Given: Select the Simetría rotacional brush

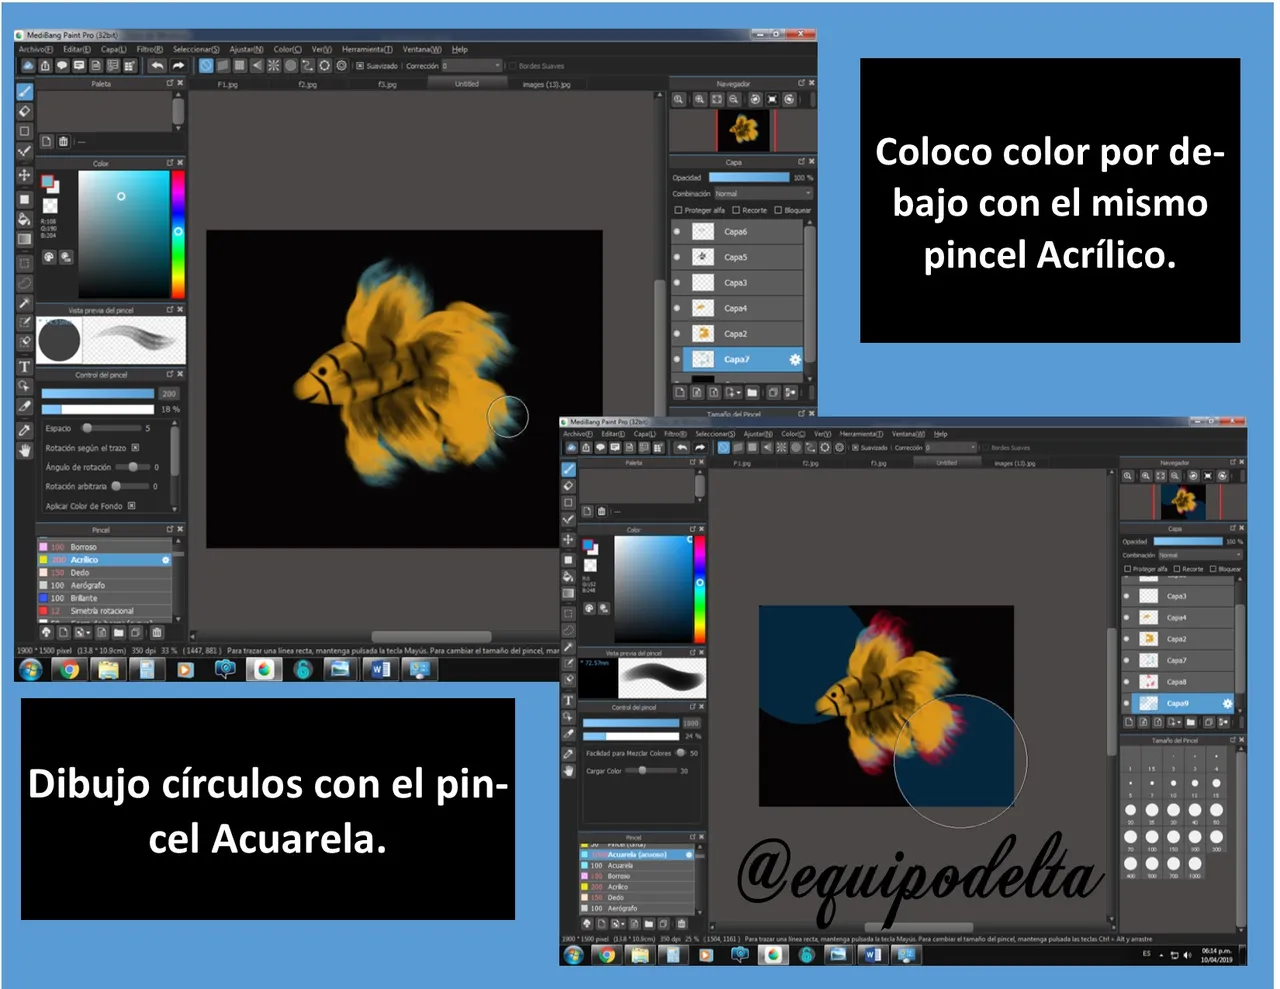Looking at the screenshot, I should point(105,611).
